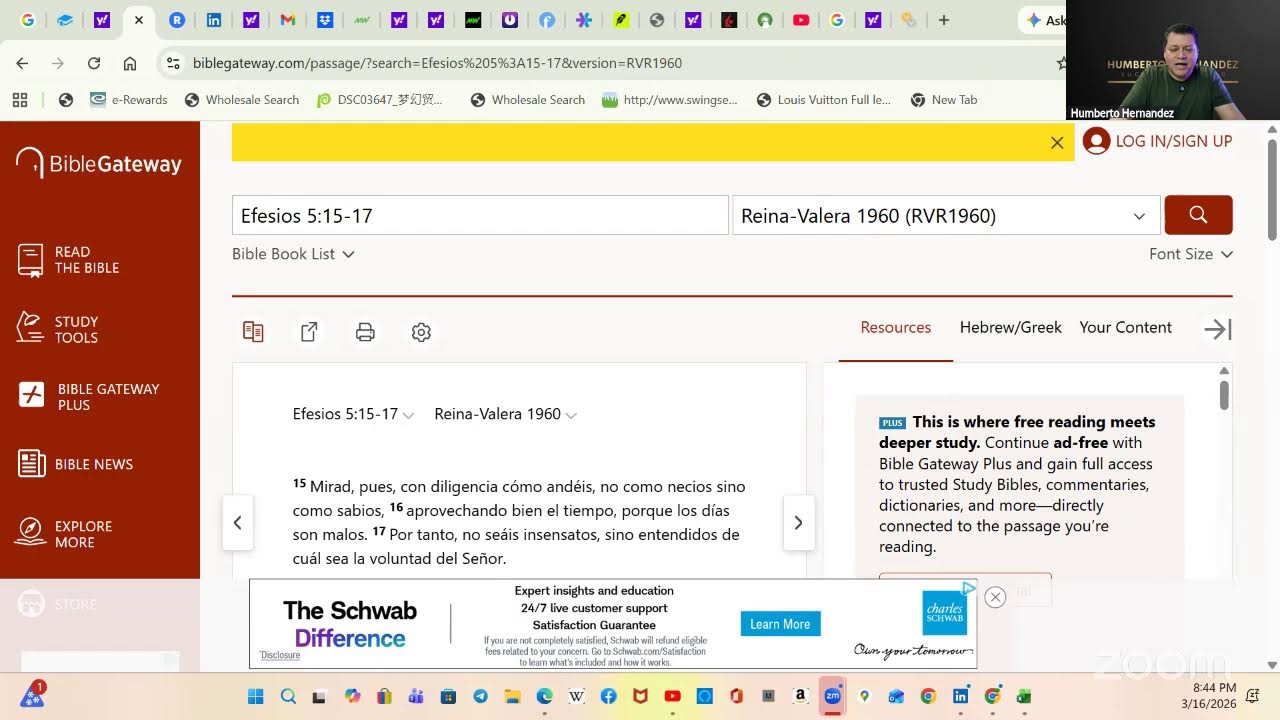Switch to the Resources tab
The image size is (1280, 720).
click(896, 327)
